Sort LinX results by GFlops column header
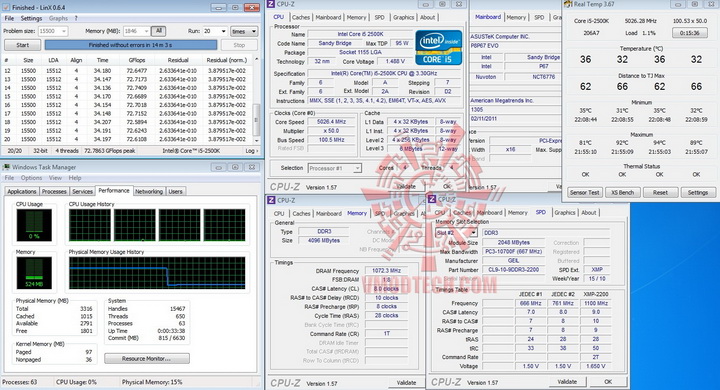720x390 pixels. (137, 60)
